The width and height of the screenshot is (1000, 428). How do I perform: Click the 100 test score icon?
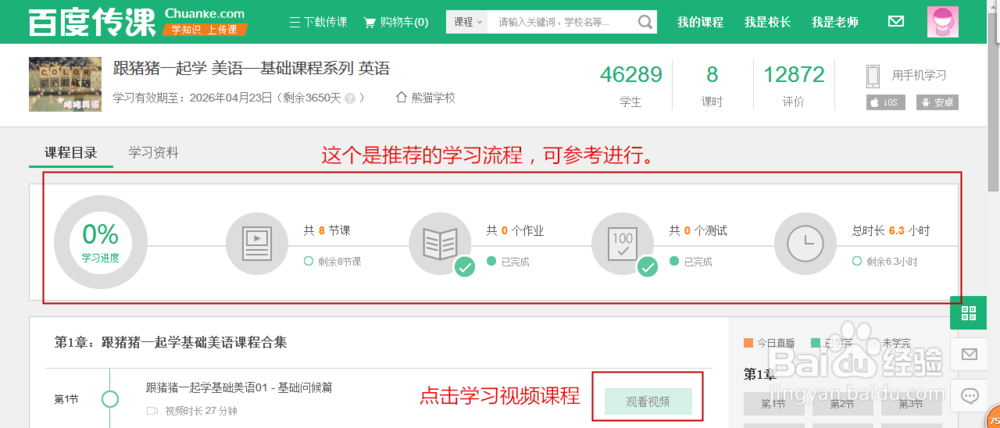622,244
